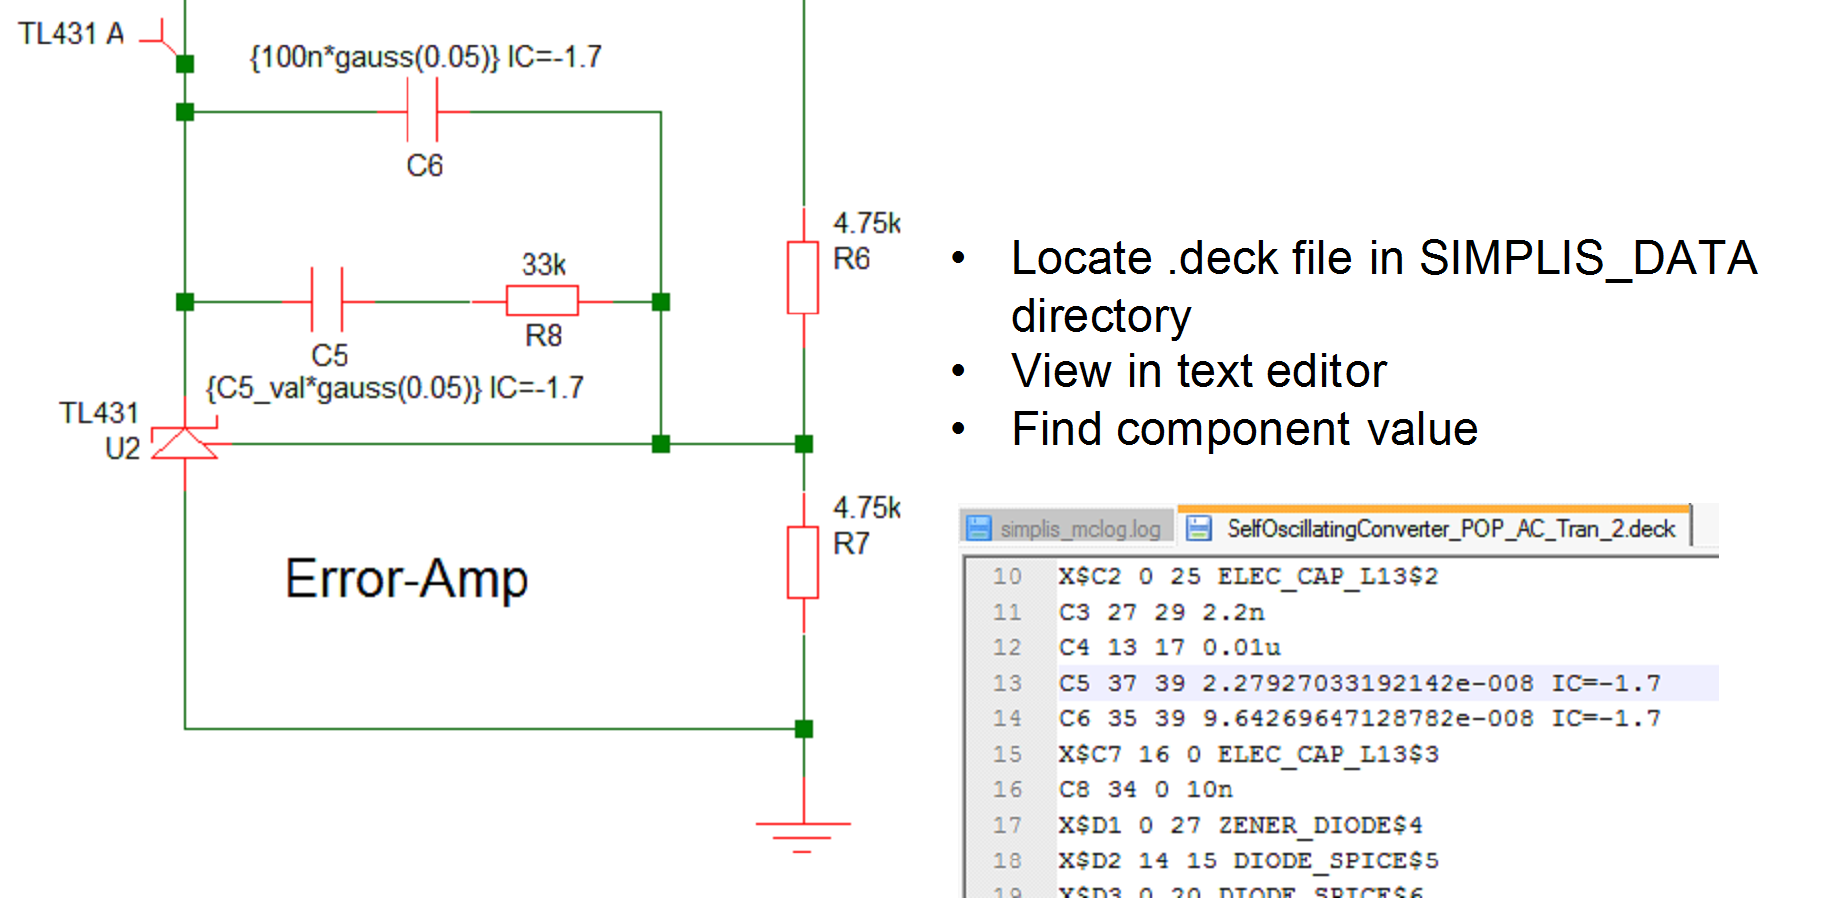This screenshot has height=898, width=1824.
Task: Click the R8 33k resistor symbol
Action: click(541, 300)
